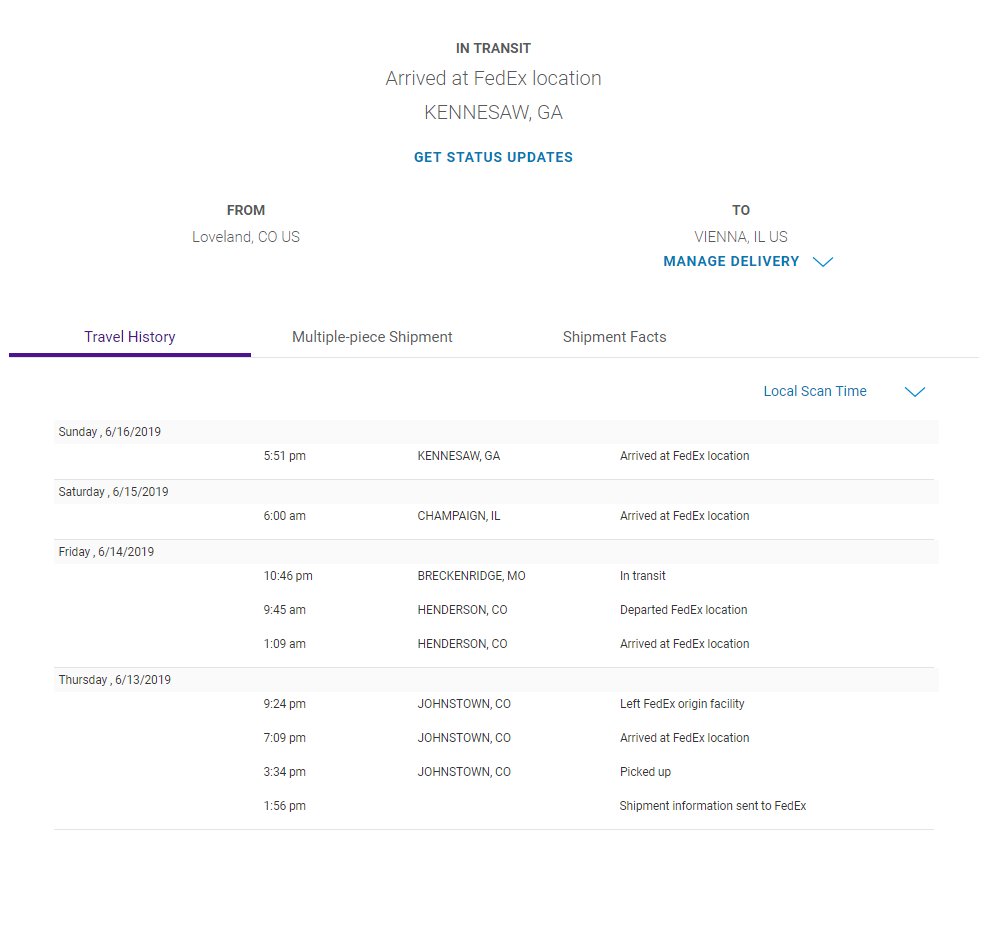The image size is (988, 942).
Task: Click the large Arrived at FedEx location status headline
Action: [x=493, y=78]
